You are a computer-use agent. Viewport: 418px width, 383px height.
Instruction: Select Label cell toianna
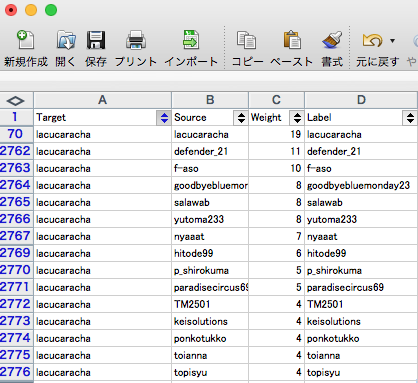click(361, 355)
